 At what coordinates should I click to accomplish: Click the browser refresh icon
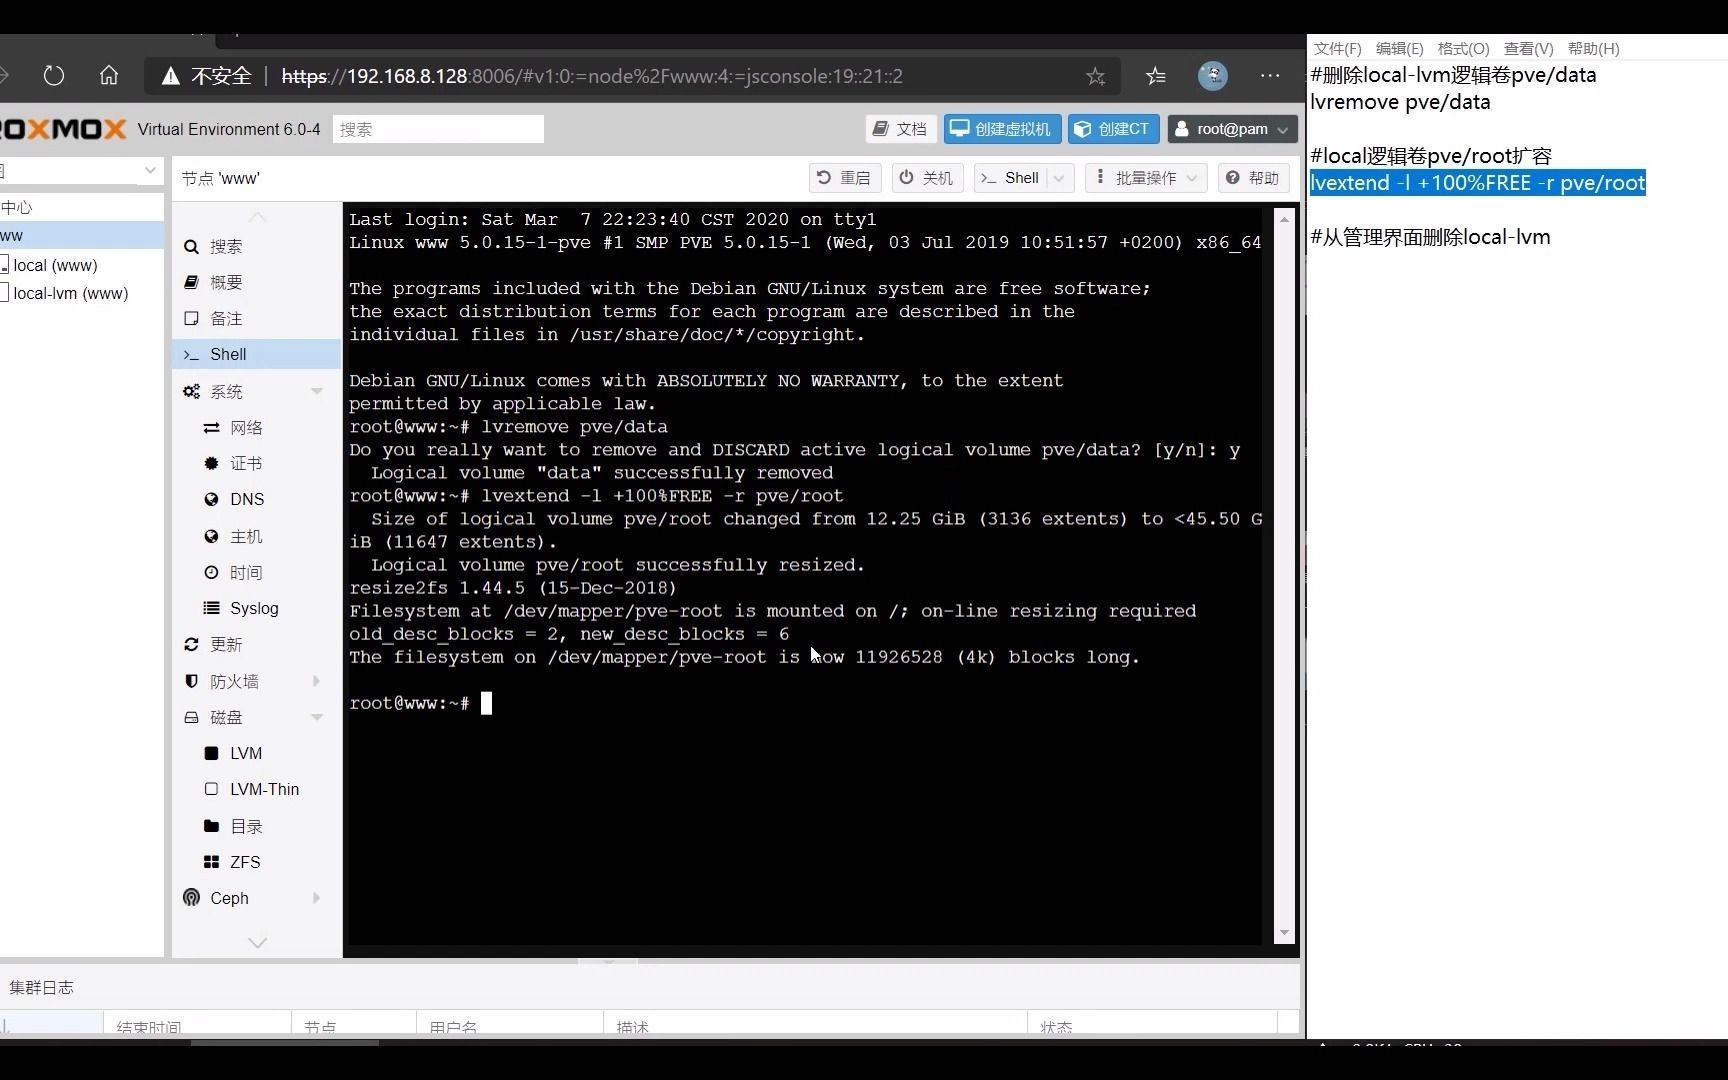(x=54, y=76)
